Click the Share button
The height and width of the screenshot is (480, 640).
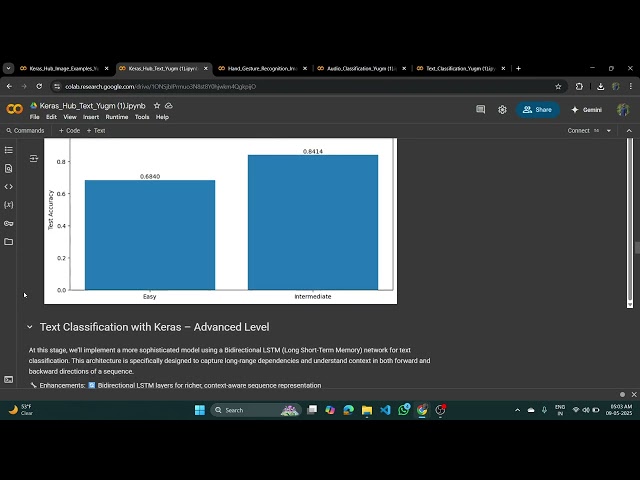[537, 109]
